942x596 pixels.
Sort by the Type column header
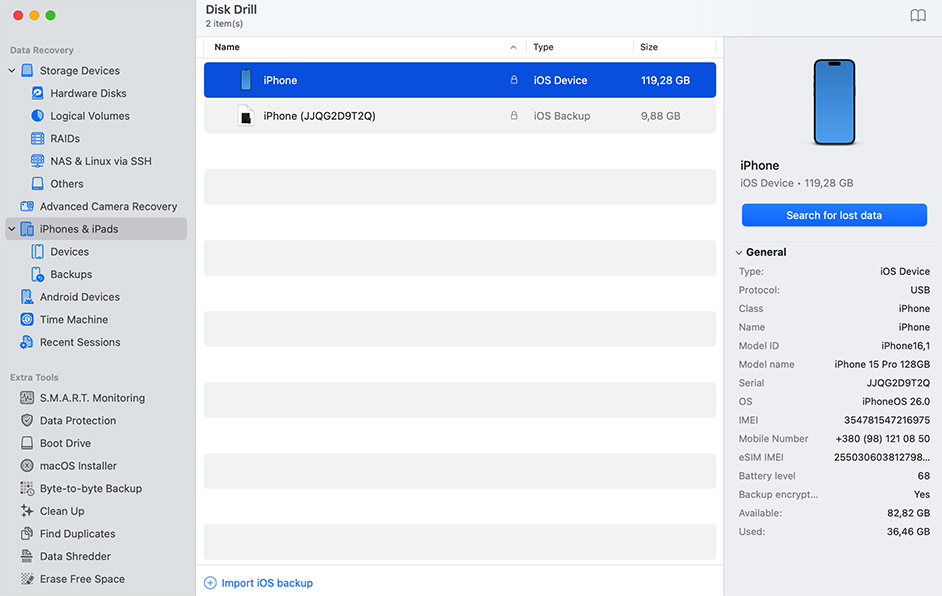tap(543, 47)
